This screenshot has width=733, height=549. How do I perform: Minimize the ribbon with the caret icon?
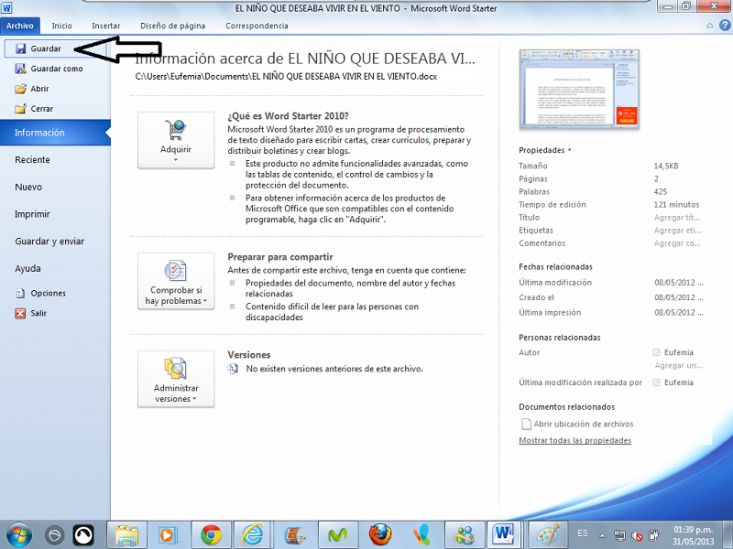[x=710, y=26]
